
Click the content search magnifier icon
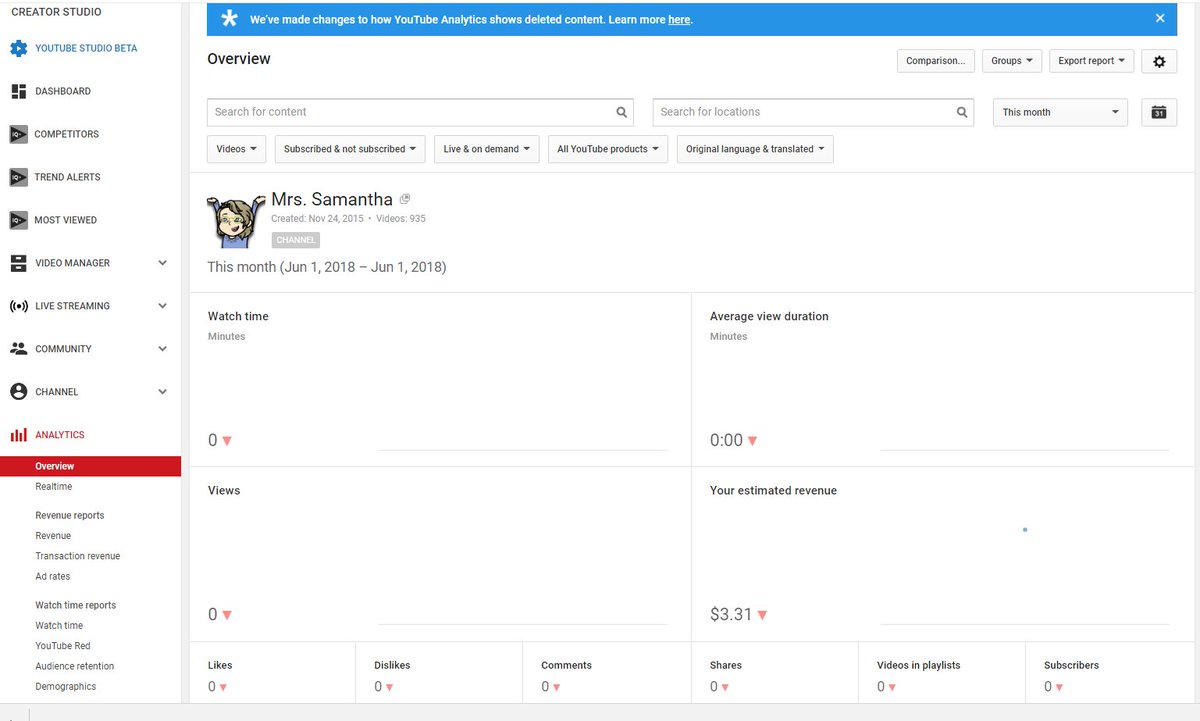tap(622, 112)
